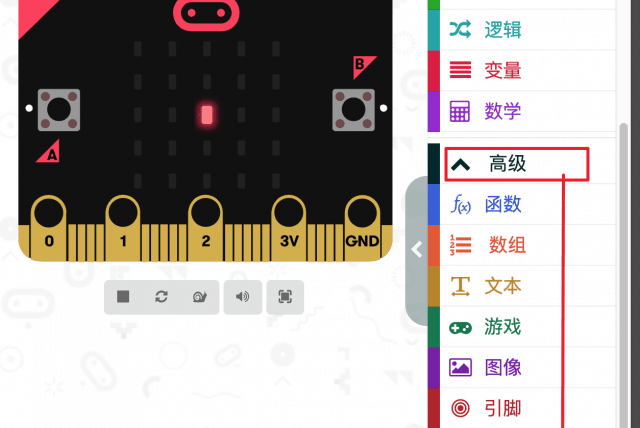
Task: Click button A on the micro:bit
Action: pyautogui.click(x=59, y=110)
